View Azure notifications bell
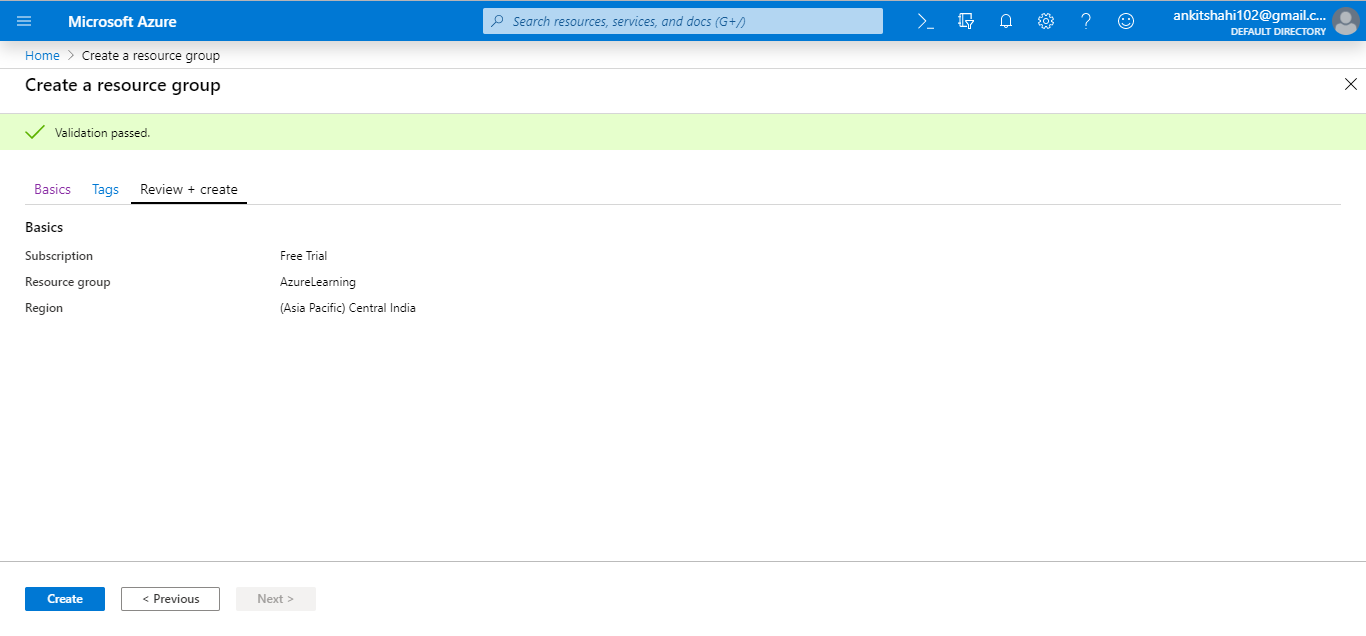The image size is (1366, 636). [x=1006, y=20]
